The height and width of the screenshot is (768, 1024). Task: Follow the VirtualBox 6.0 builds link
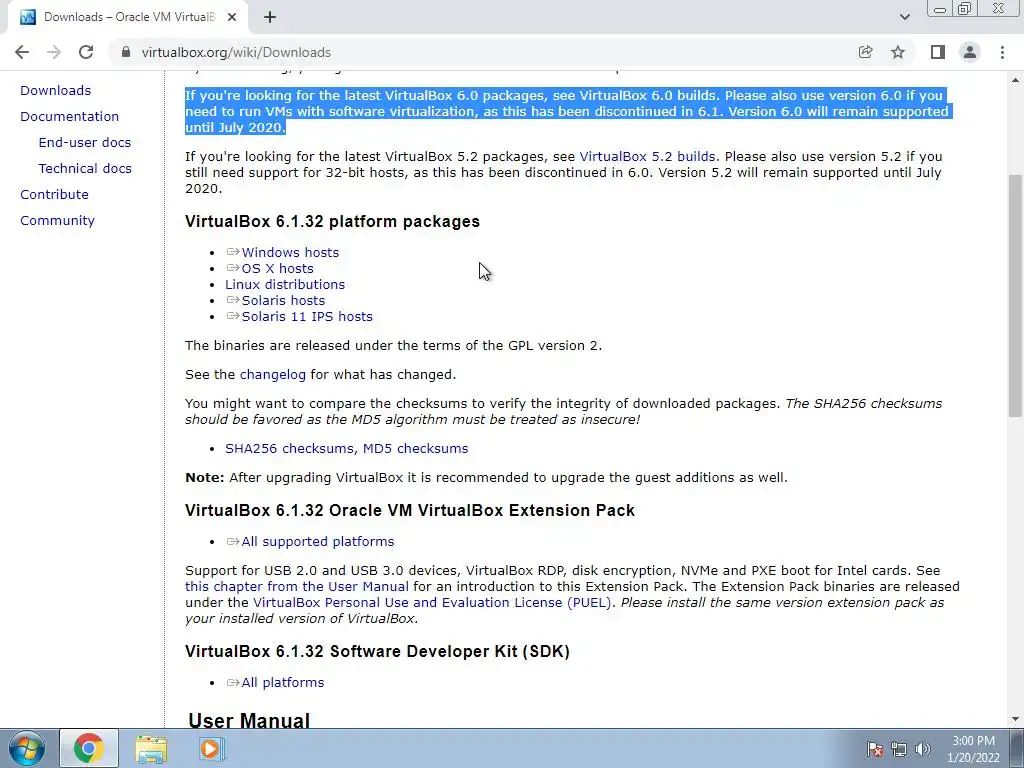(650, 95)
